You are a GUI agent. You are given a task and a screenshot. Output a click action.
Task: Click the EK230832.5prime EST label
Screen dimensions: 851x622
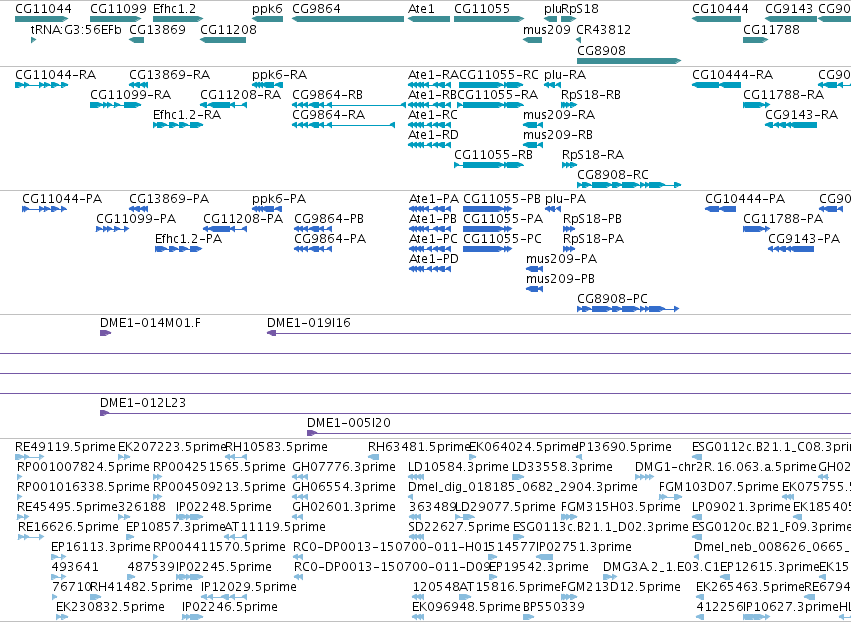(110, 607)
